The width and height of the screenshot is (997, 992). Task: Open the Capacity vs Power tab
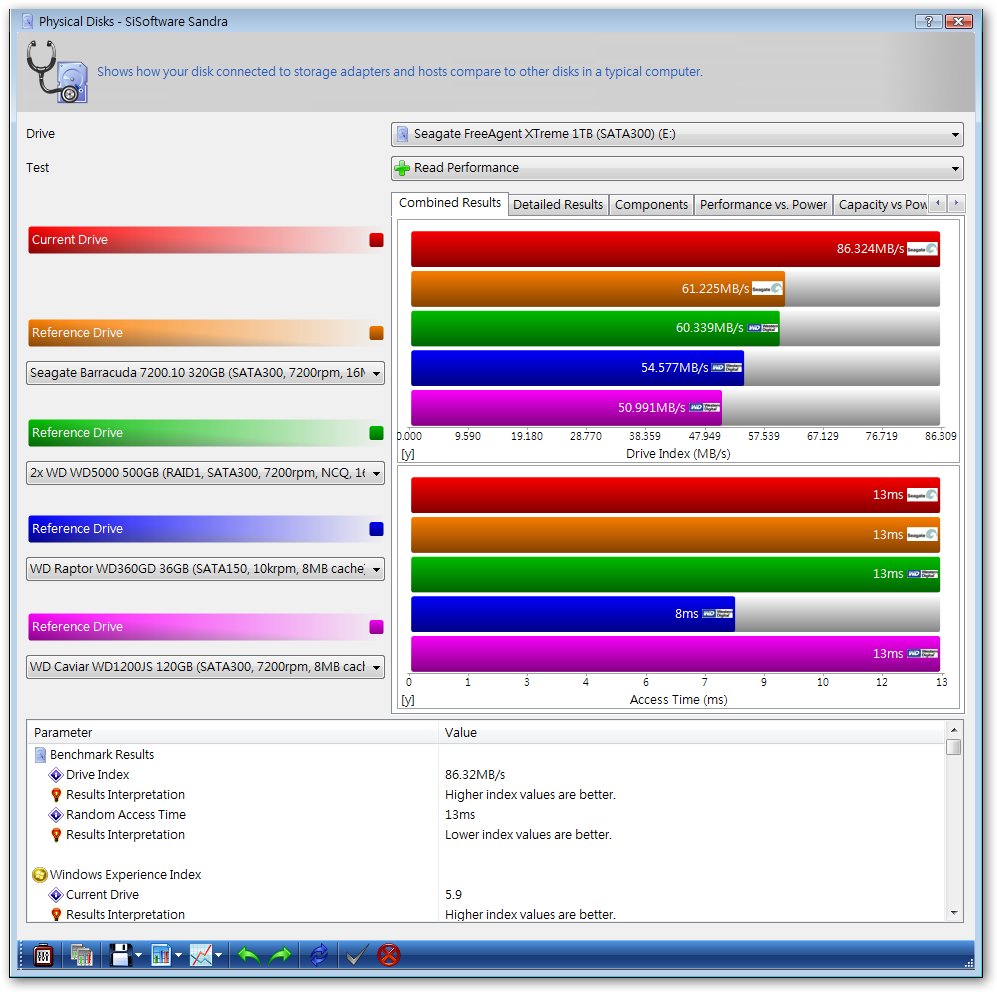(x=882, y=205)
